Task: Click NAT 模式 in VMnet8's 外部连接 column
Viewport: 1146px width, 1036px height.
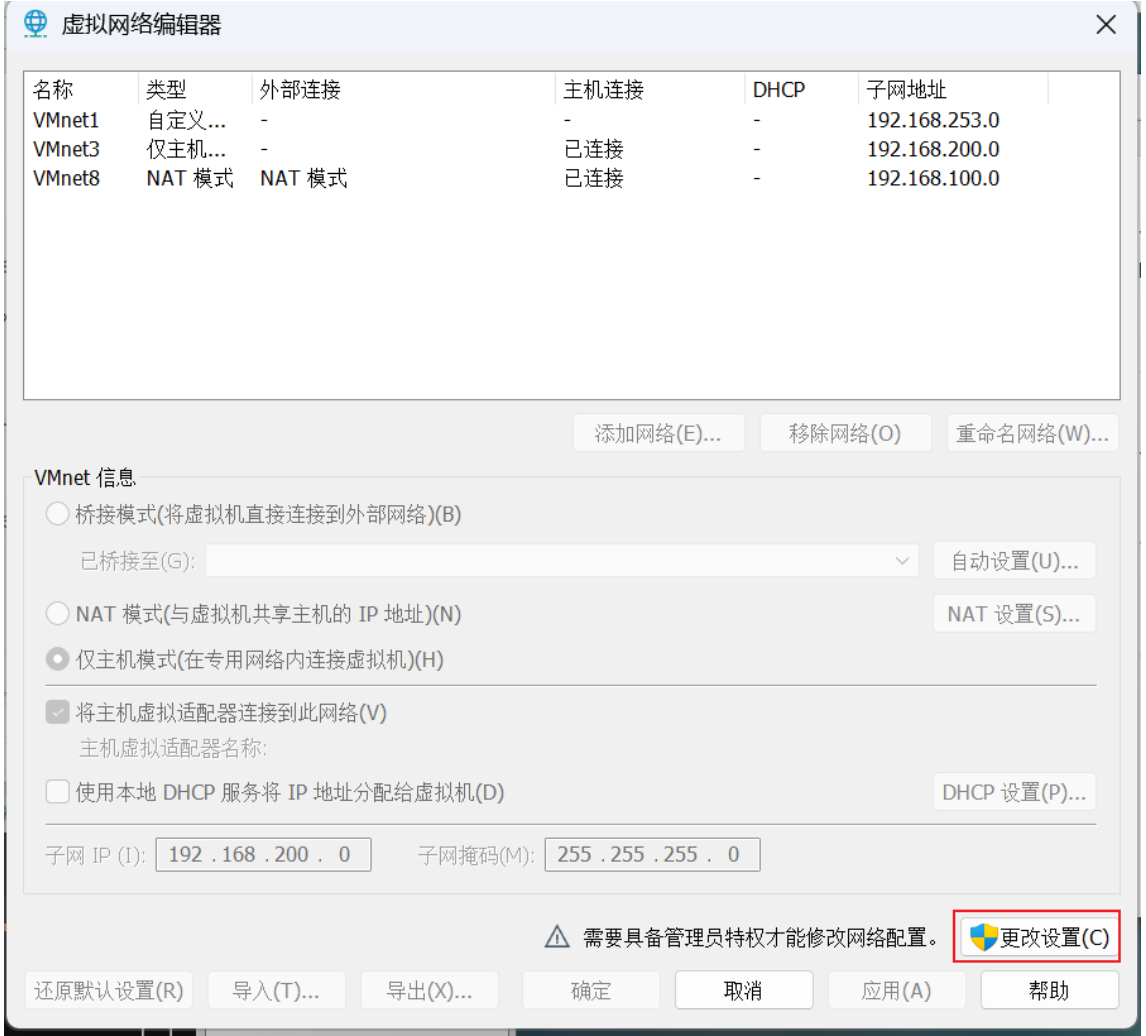Action: pos(303,178)
